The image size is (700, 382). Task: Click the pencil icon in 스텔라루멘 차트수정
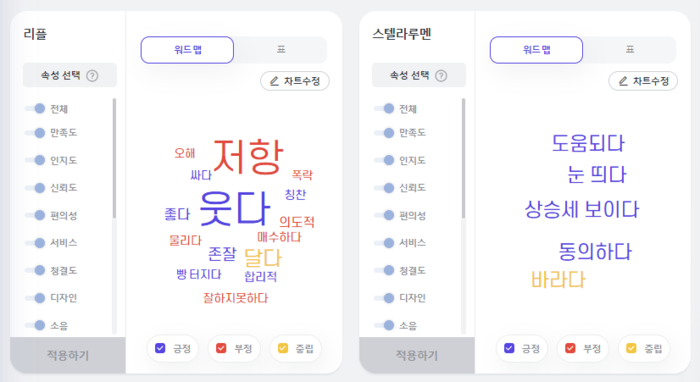tap(623, 81)
